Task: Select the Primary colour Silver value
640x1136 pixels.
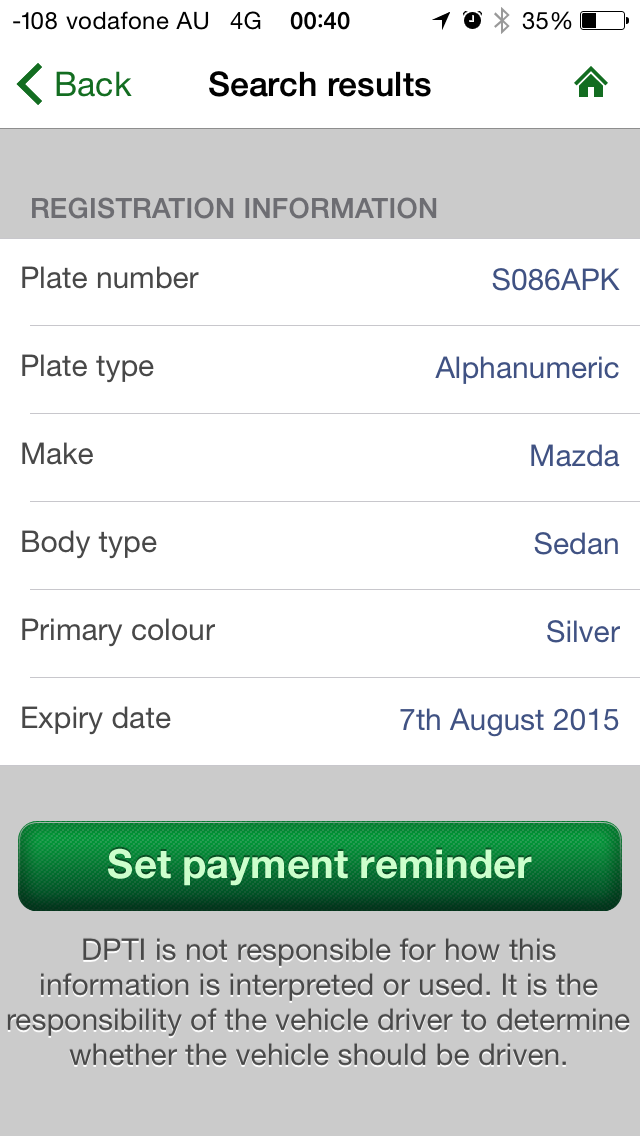Action: (582, 632)
